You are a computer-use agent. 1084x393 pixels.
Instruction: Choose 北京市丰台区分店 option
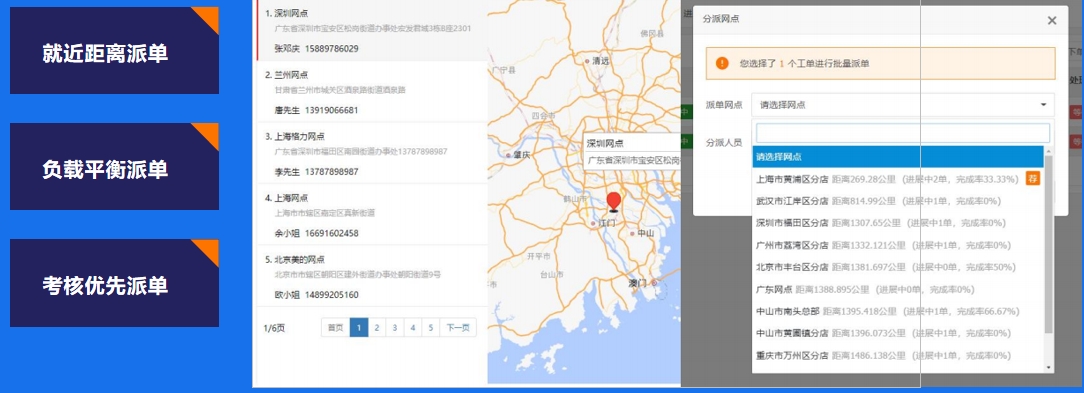pyautogui.click(x=898, y=267)
